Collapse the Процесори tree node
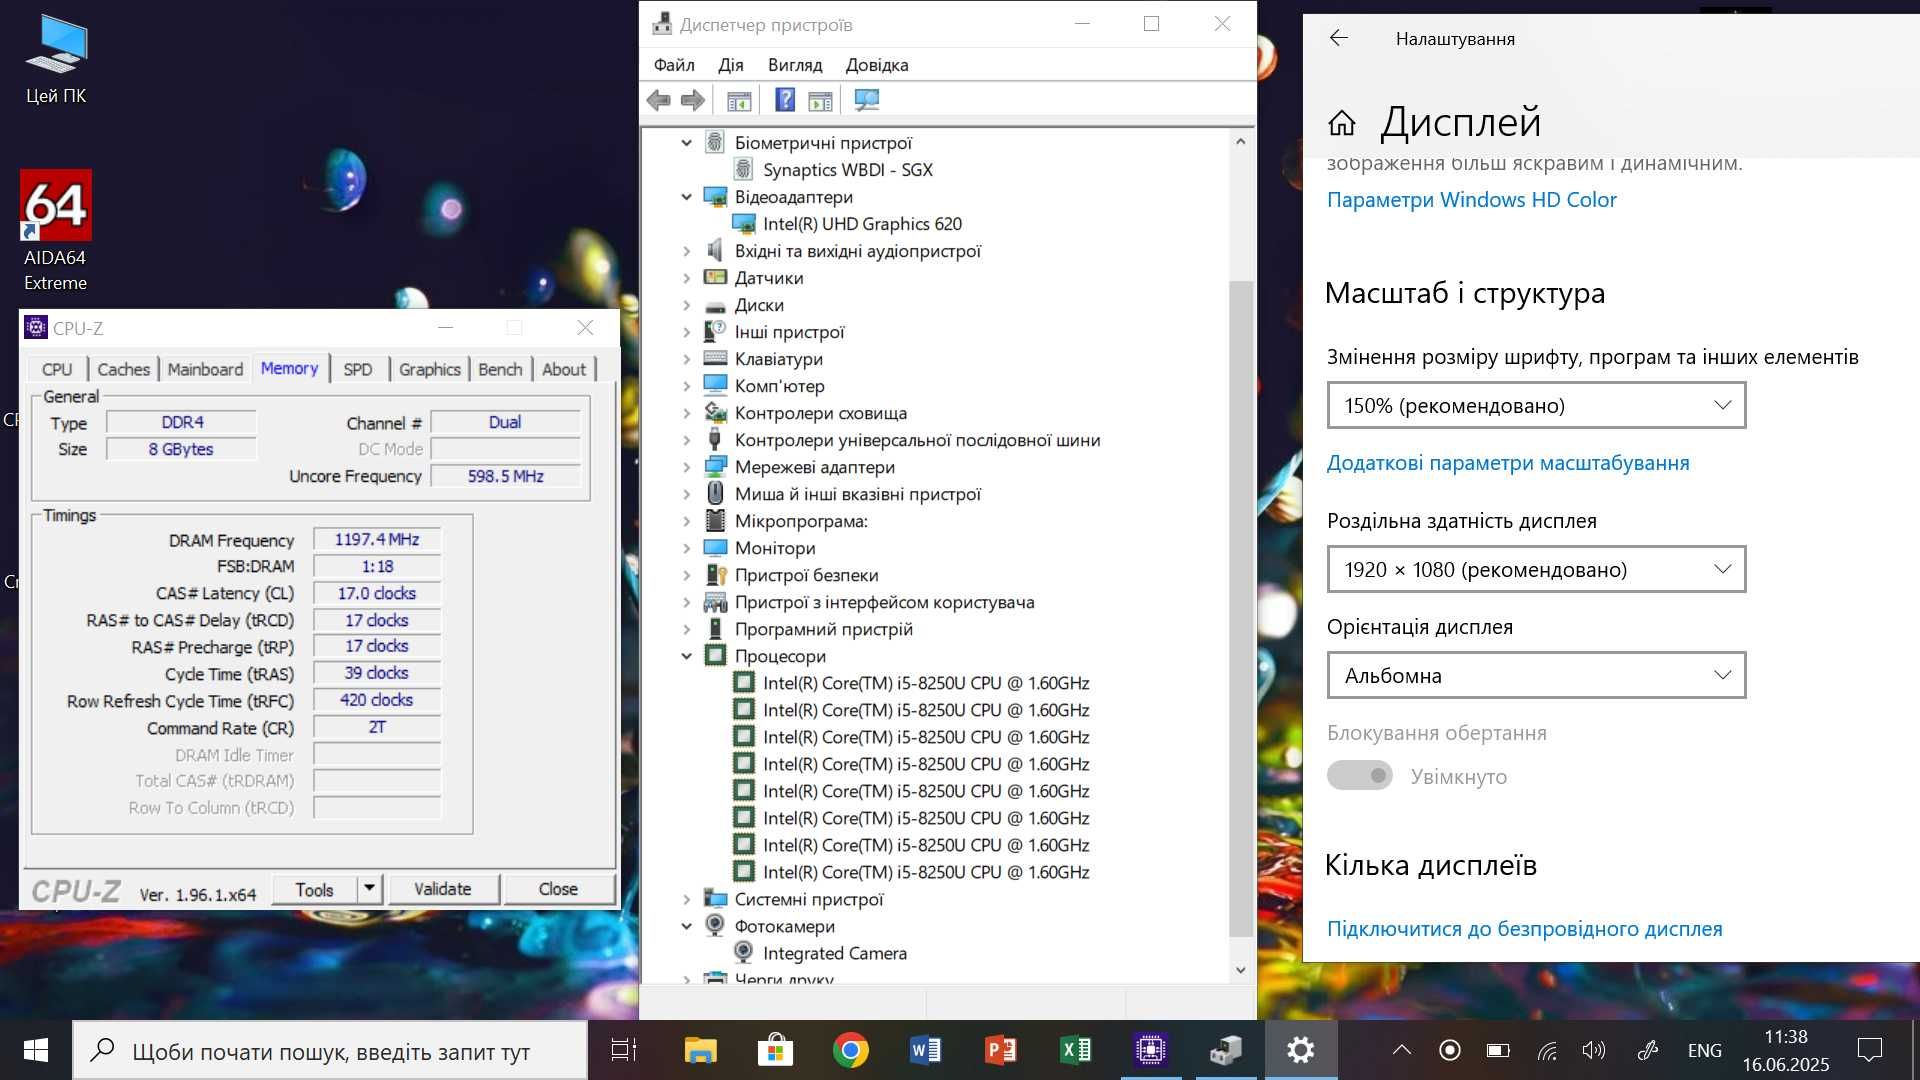This screenshot has width=1920, height=1080. (x=686, y=656)
